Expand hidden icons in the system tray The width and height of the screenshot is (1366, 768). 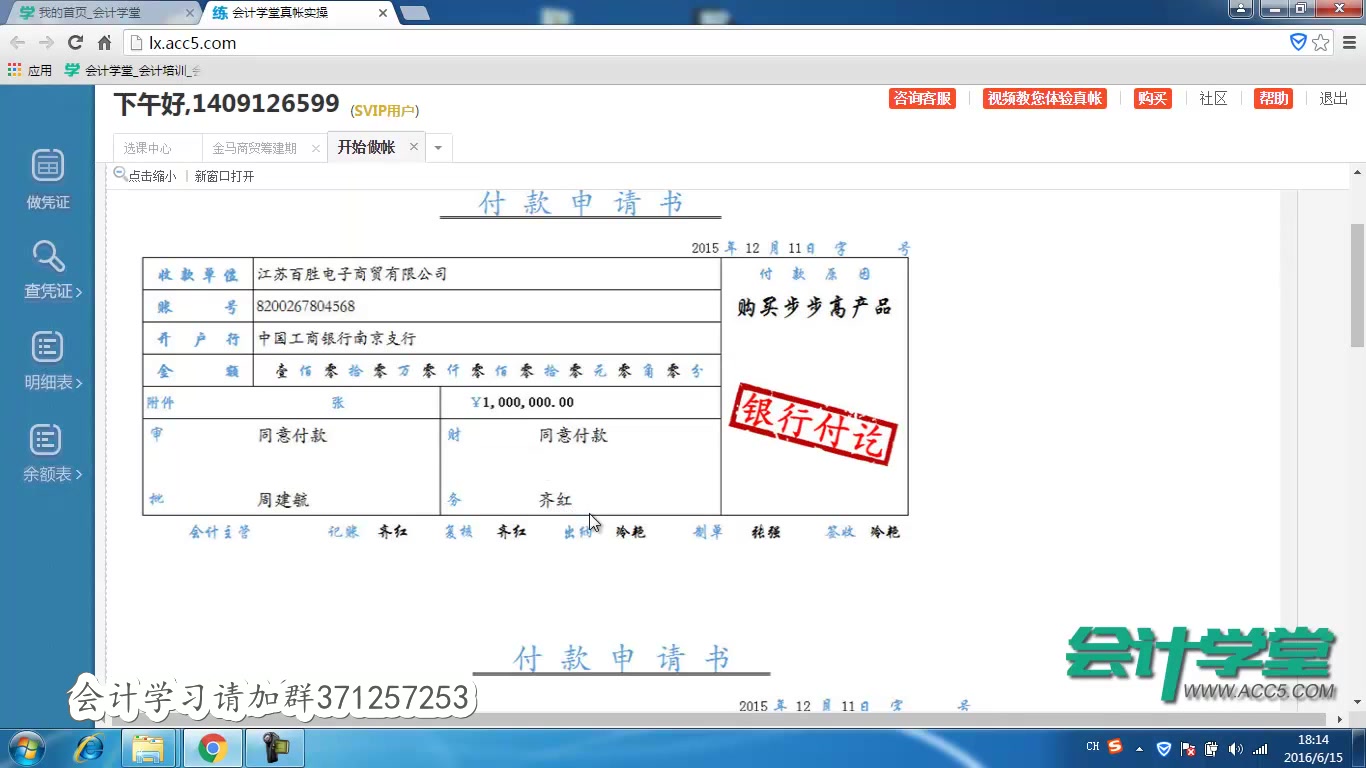(1141, 747)
